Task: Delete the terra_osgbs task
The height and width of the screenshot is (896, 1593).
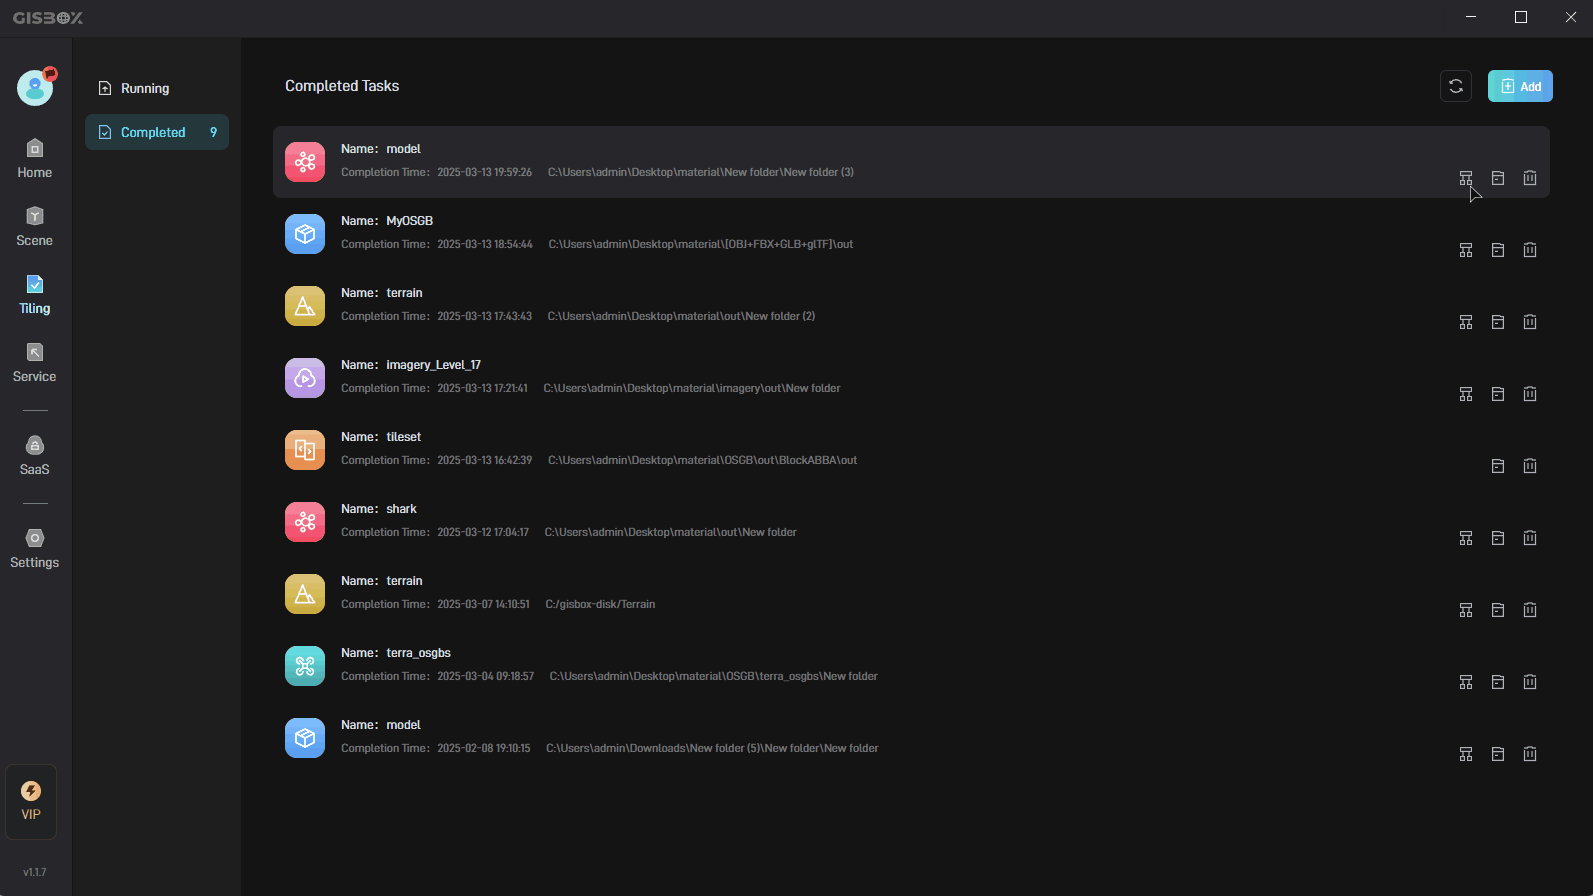Action: [x=1530, y=682]
